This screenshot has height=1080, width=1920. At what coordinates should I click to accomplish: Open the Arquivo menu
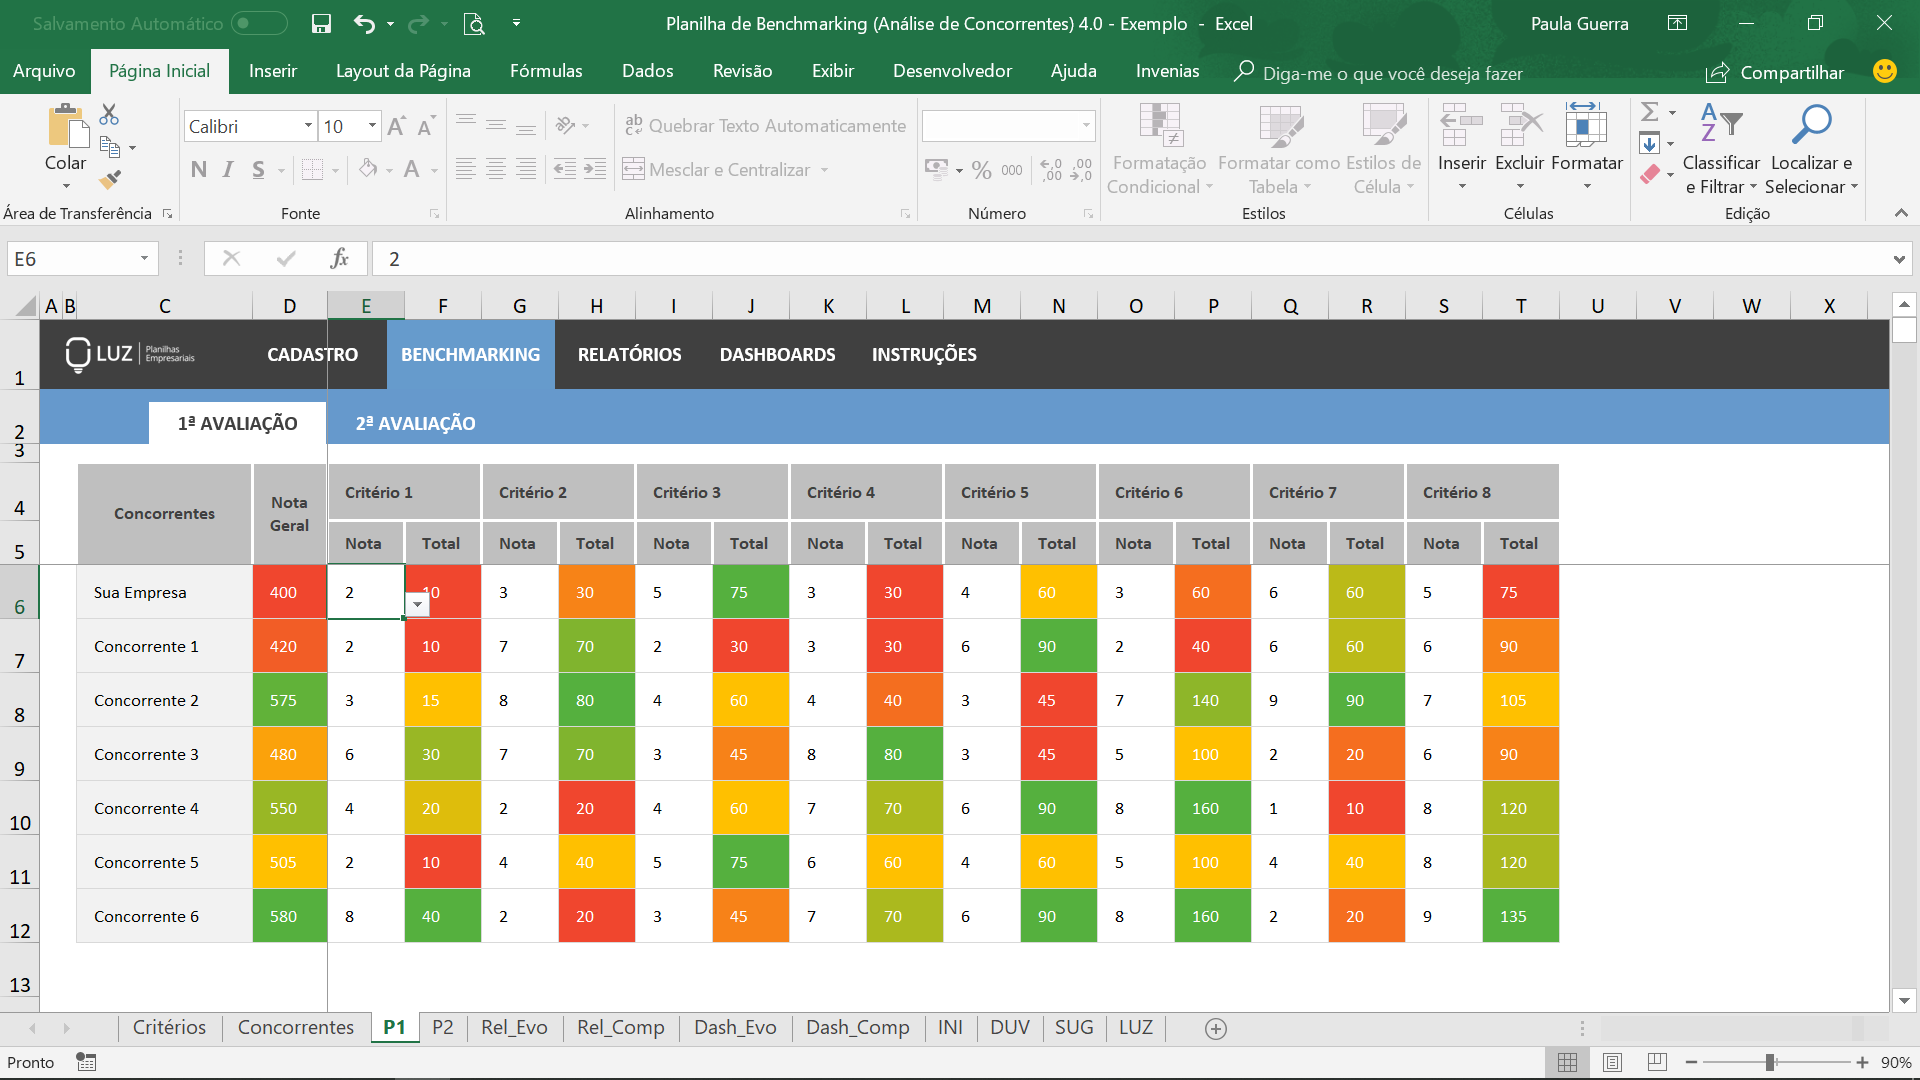click(x=44, y=71)
